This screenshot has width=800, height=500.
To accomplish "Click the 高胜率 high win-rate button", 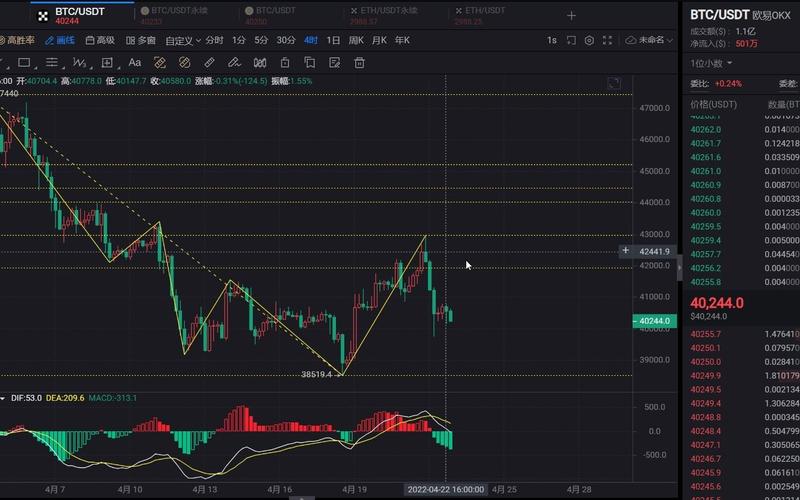I will [17, 40].
